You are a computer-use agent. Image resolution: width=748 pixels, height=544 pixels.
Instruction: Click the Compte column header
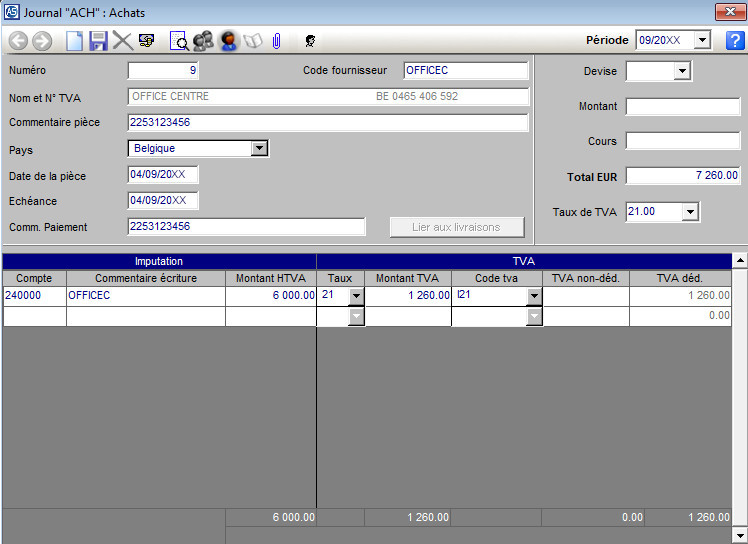34,278
